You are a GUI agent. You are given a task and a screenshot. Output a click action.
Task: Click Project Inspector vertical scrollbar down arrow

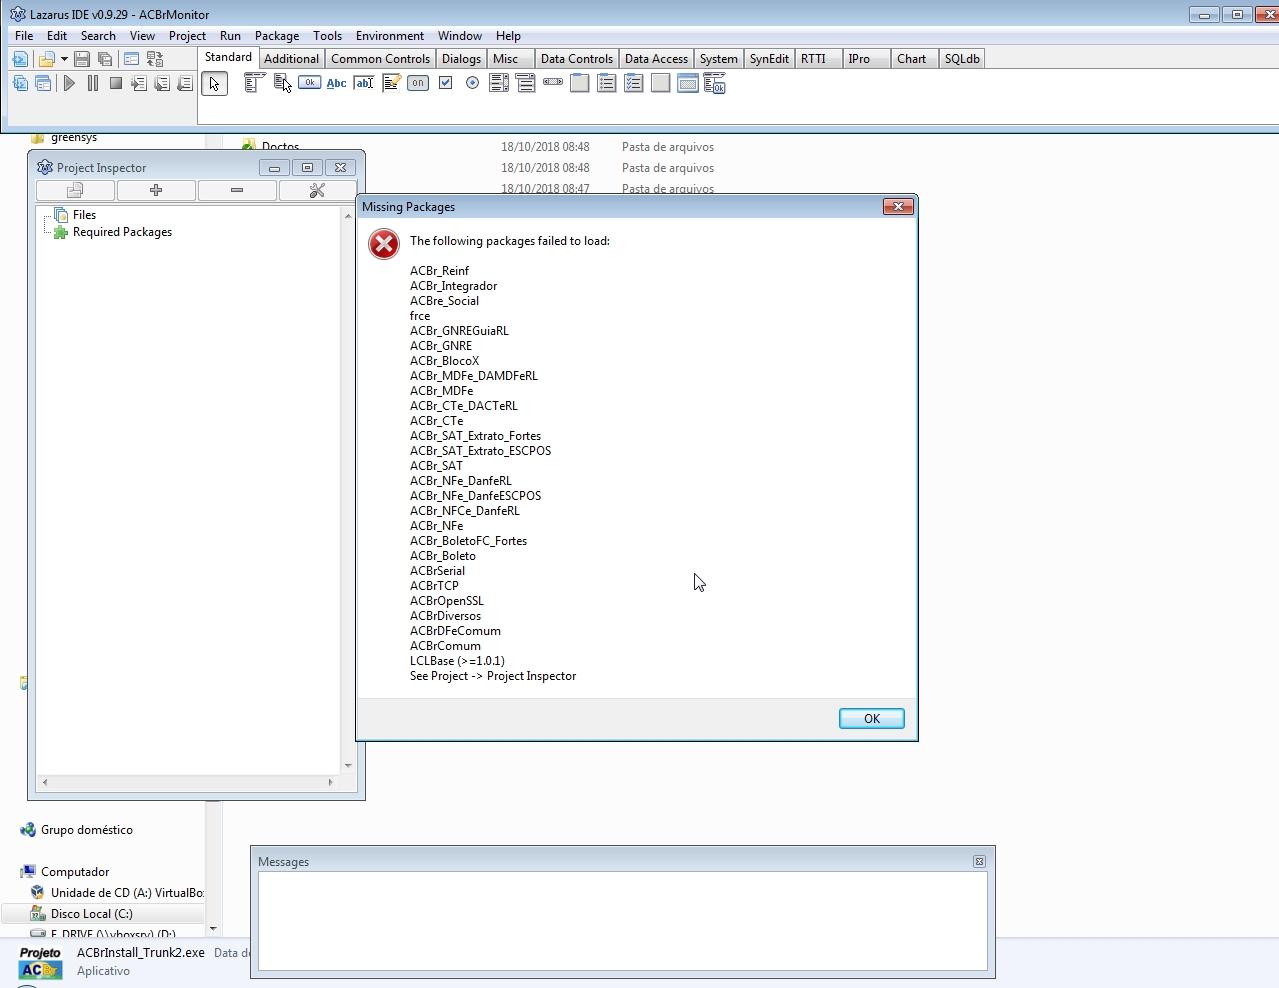(x=348, y=766)
